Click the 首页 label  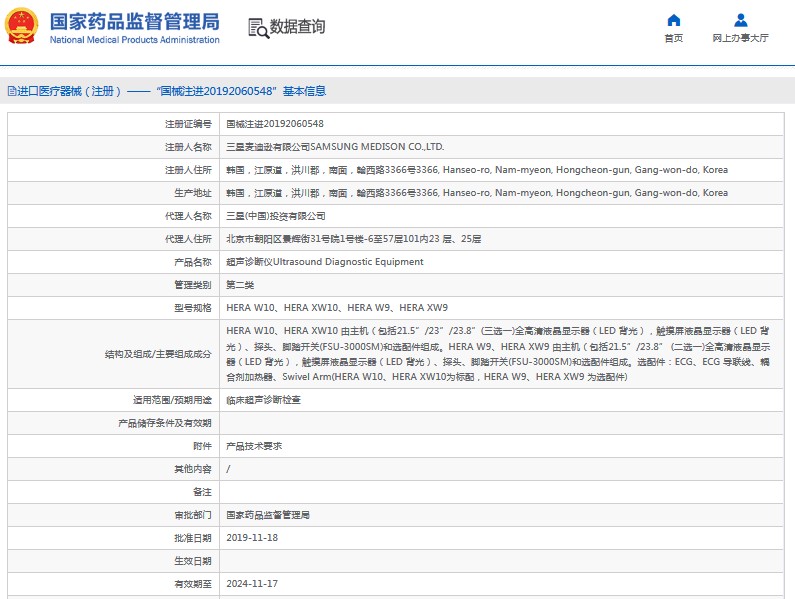tap(673, 38)
